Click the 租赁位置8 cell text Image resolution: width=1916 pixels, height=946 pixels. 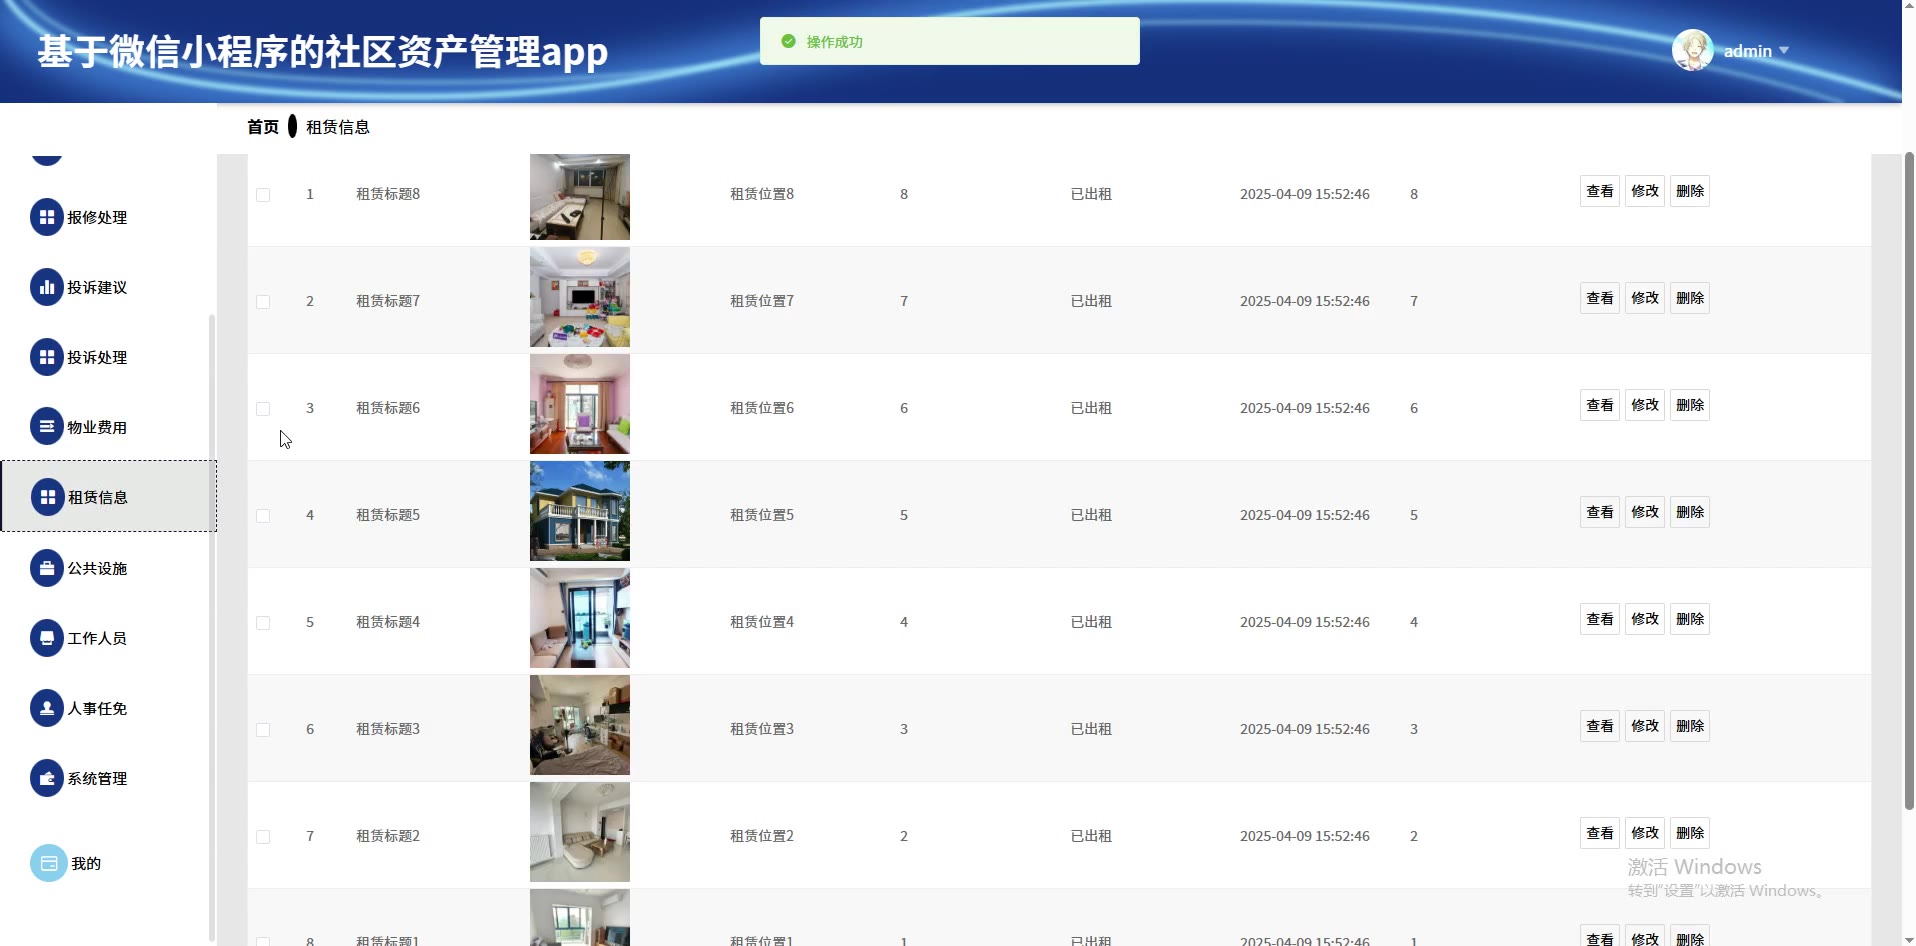click(762, 194)
